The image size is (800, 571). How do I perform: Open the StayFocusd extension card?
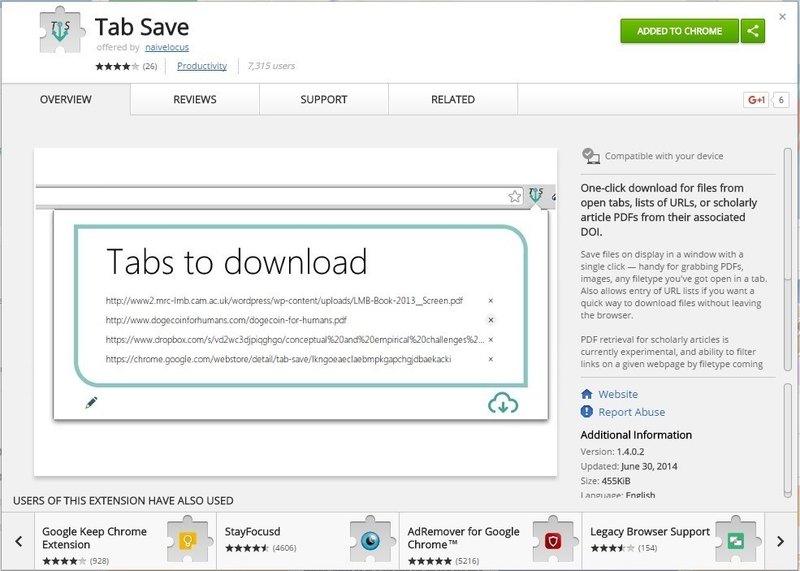pos(308,541)
